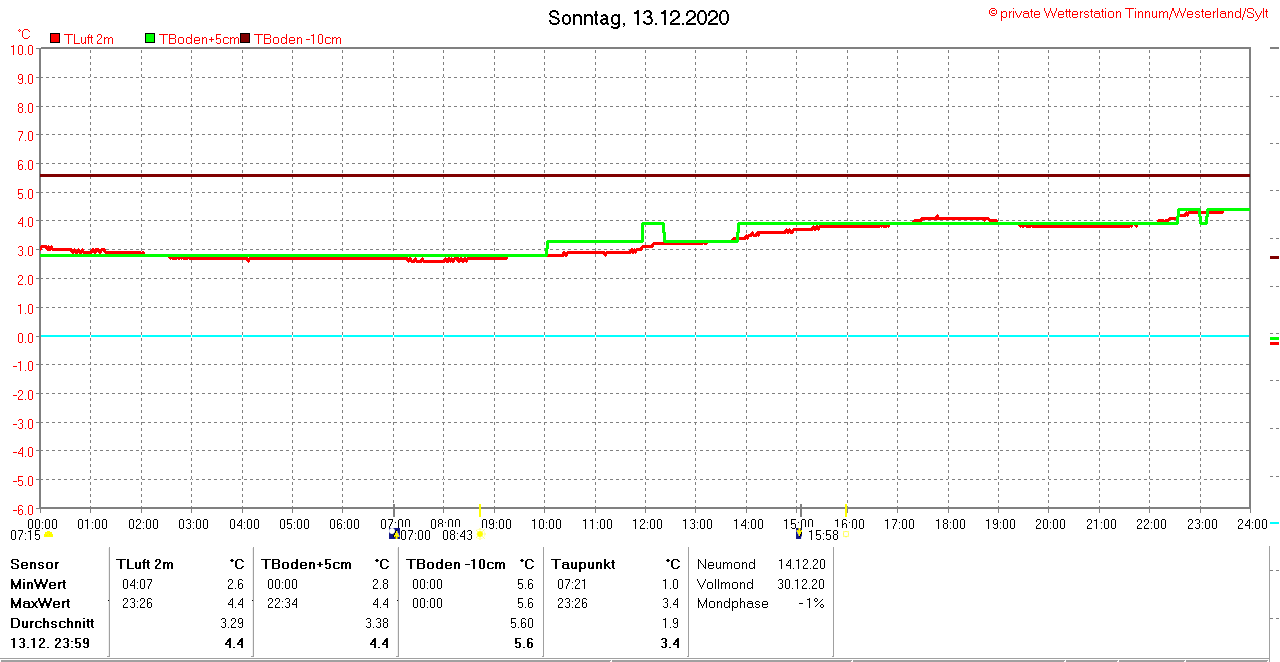Click the TBoden -10cm legend label

tap(297, 39)
